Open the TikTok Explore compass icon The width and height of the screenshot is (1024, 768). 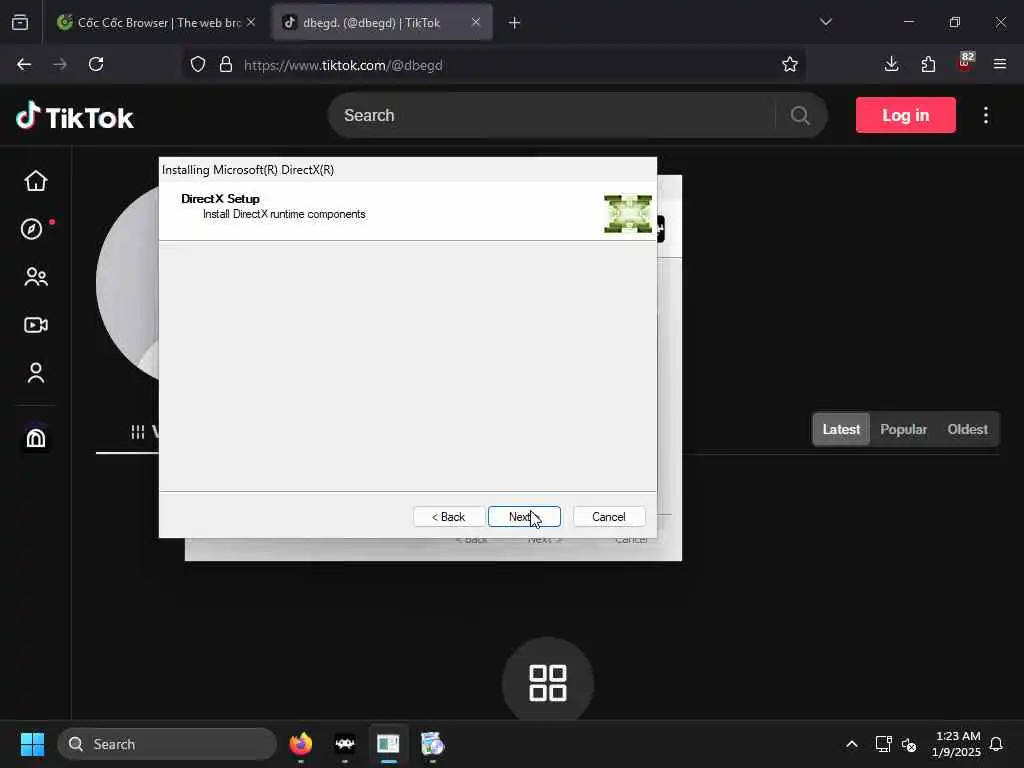[x=32, y=229]
